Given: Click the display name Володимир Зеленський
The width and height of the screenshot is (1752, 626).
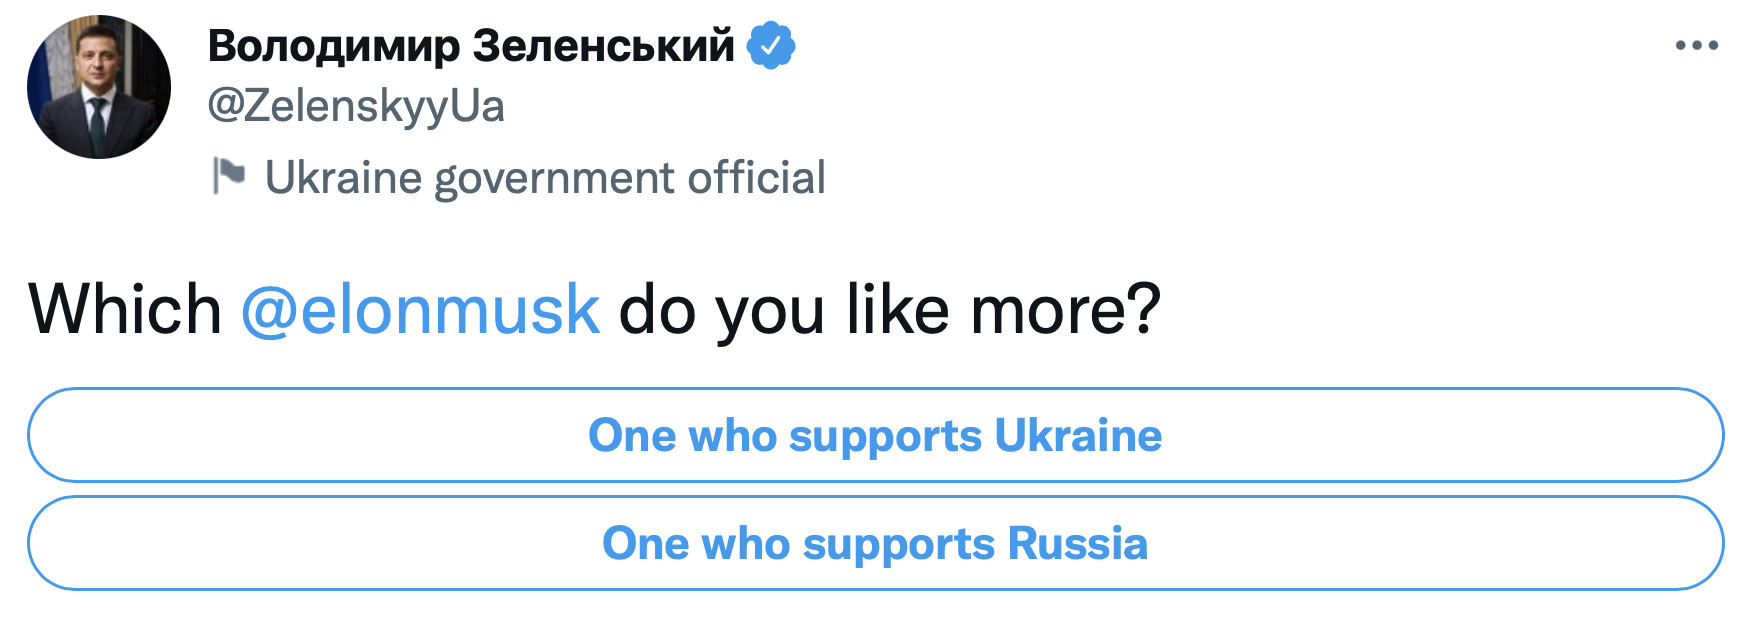Looking at the screenshot, I should coord(470,46).
